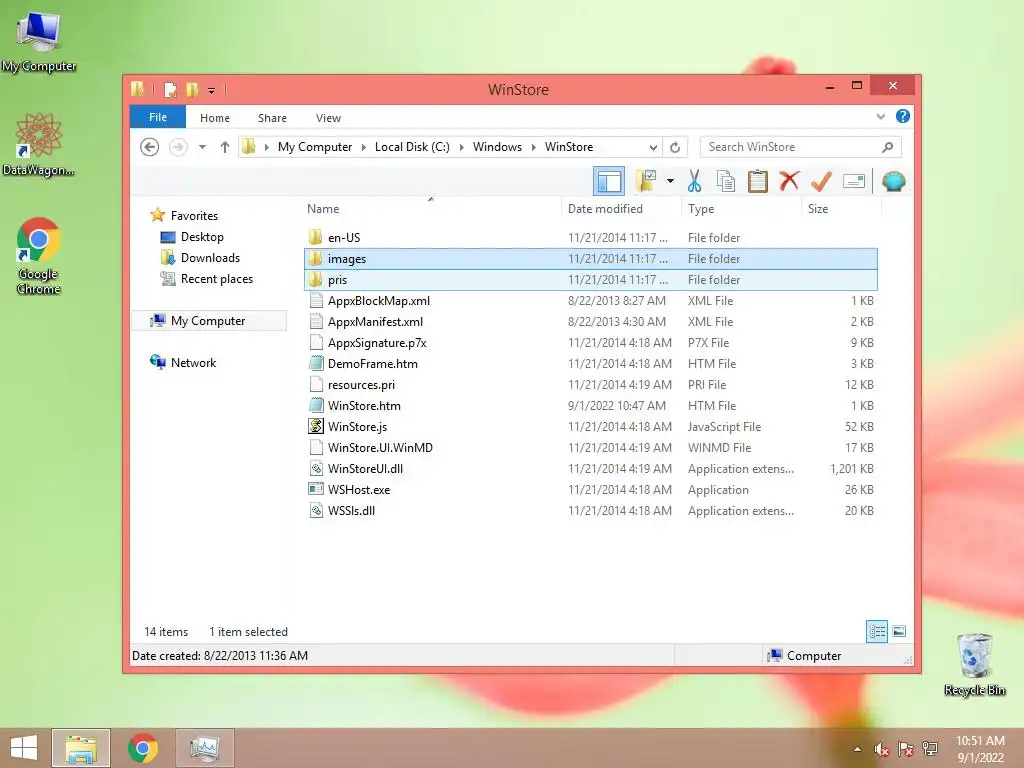1024x768 pixels.
Task: Select the pris folder
Action: coord(590,280)
